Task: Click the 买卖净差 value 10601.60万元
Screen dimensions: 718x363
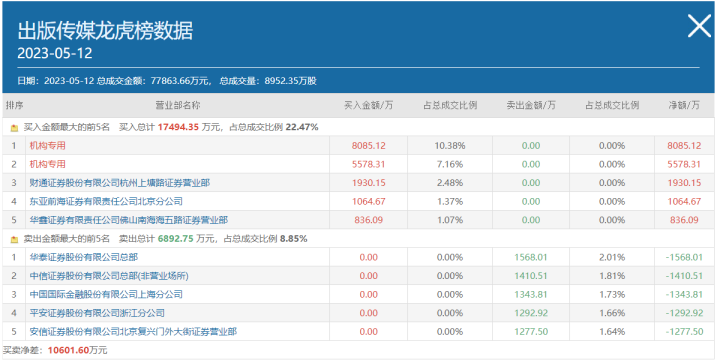Action: 77,350
